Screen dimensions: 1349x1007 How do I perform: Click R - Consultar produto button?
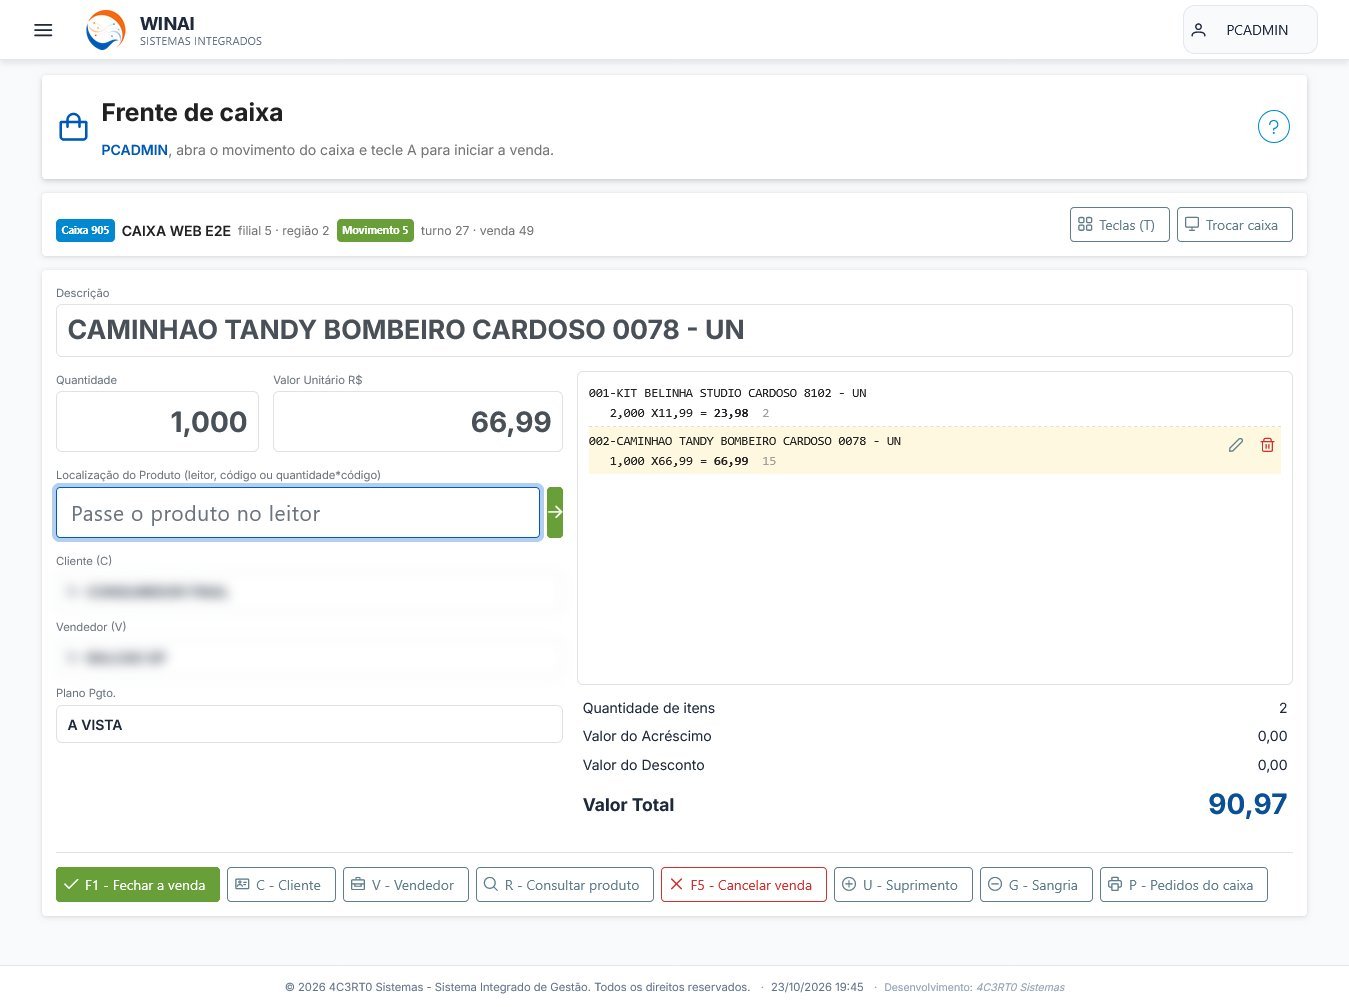tap(564, 885)
